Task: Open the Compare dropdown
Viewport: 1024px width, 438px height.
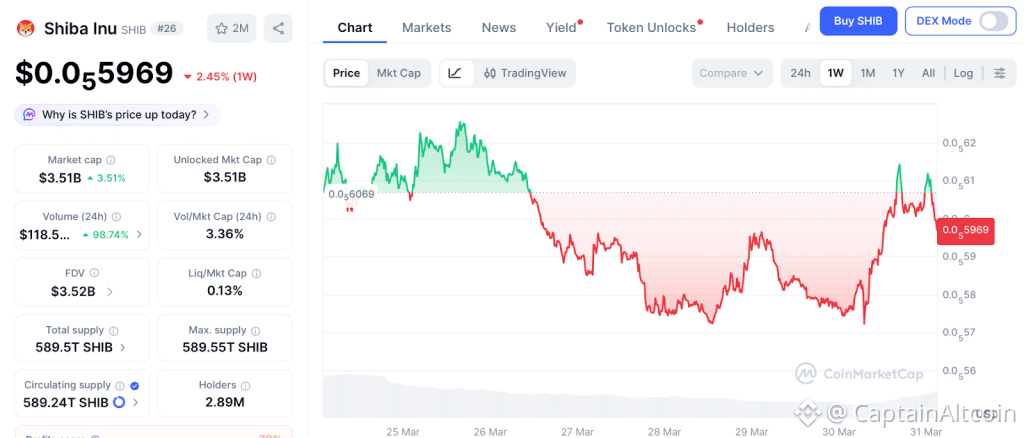Action: pyautogui.click(x=732, y=73)
